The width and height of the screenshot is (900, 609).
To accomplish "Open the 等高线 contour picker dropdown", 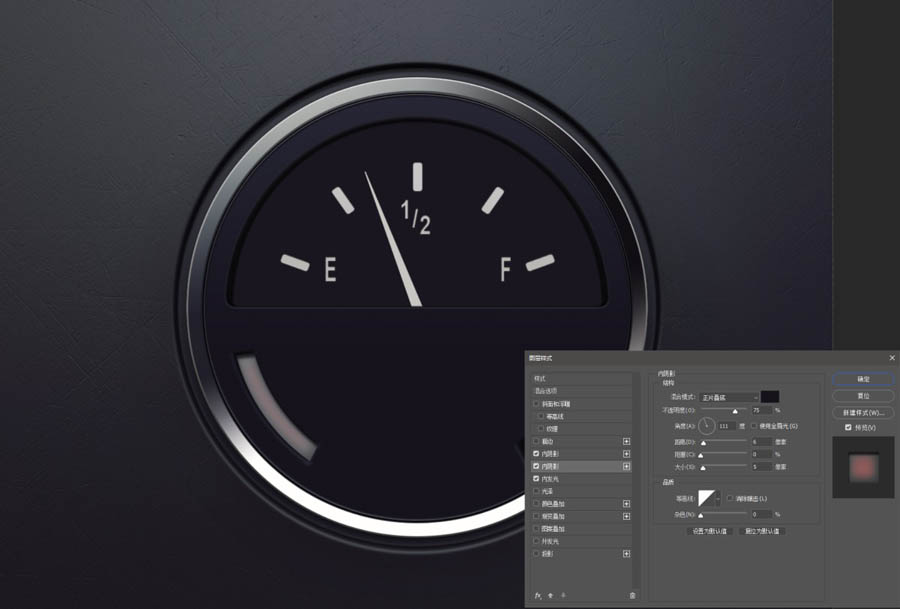I will pyautogui.click(x=717, y=498).
